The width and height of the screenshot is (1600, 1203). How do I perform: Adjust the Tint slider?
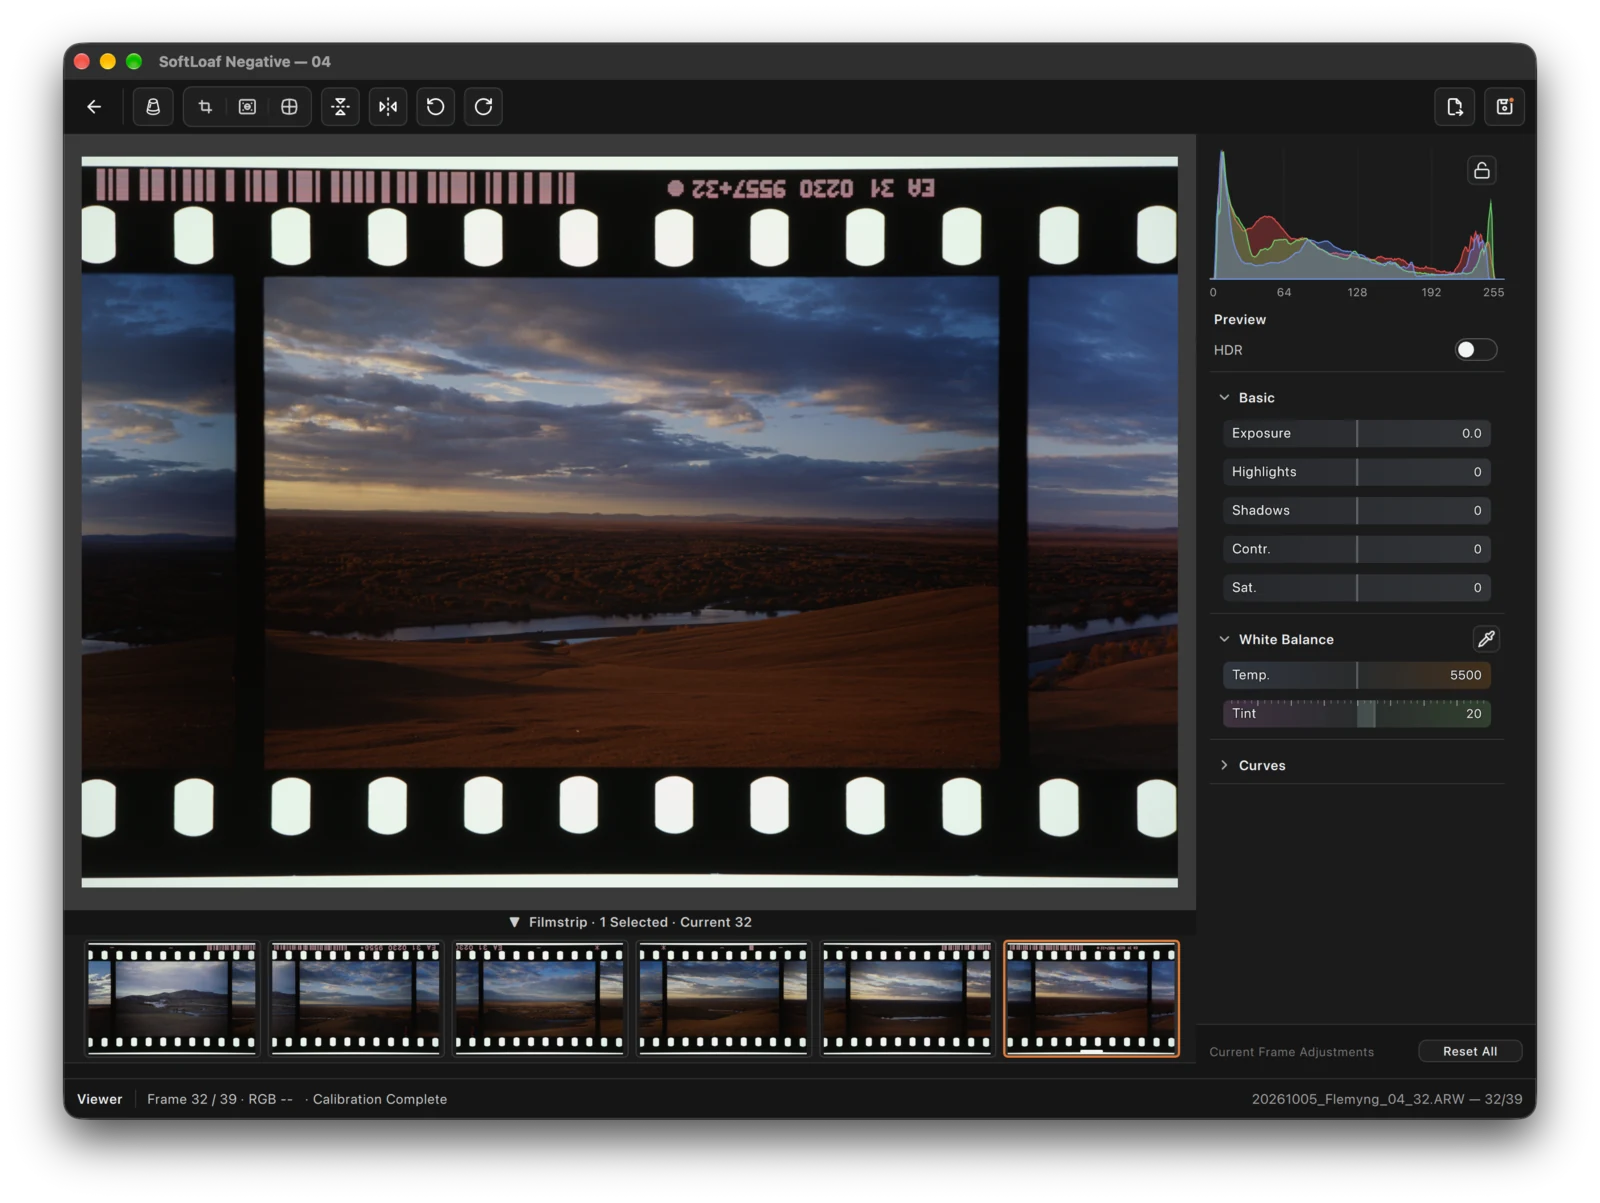point(1357,714)
